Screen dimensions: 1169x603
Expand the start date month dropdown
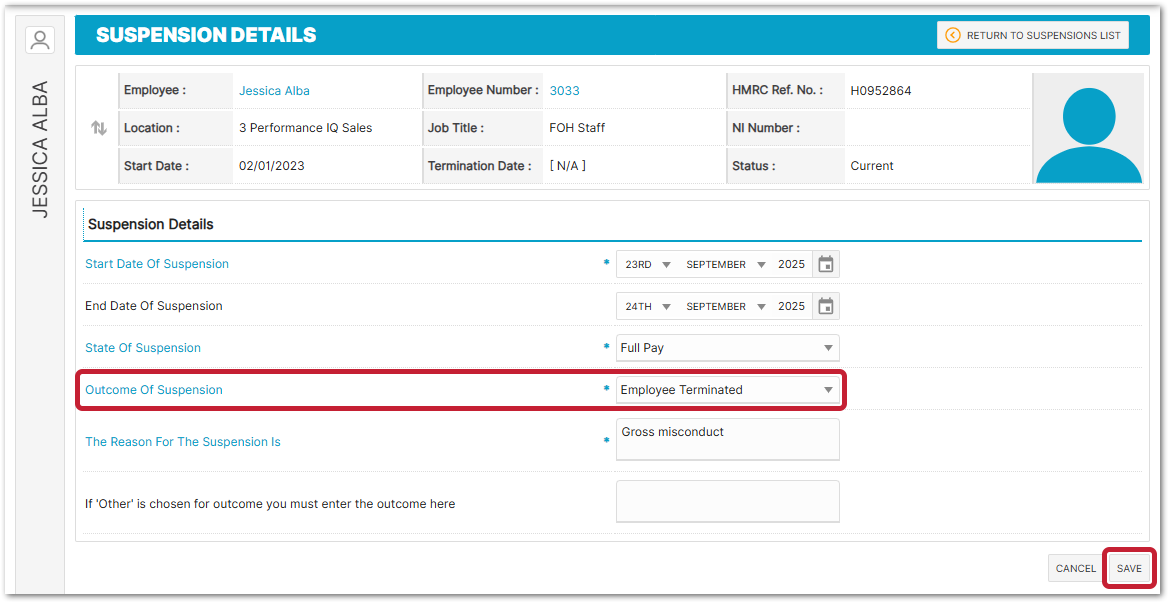click(725, 265)
